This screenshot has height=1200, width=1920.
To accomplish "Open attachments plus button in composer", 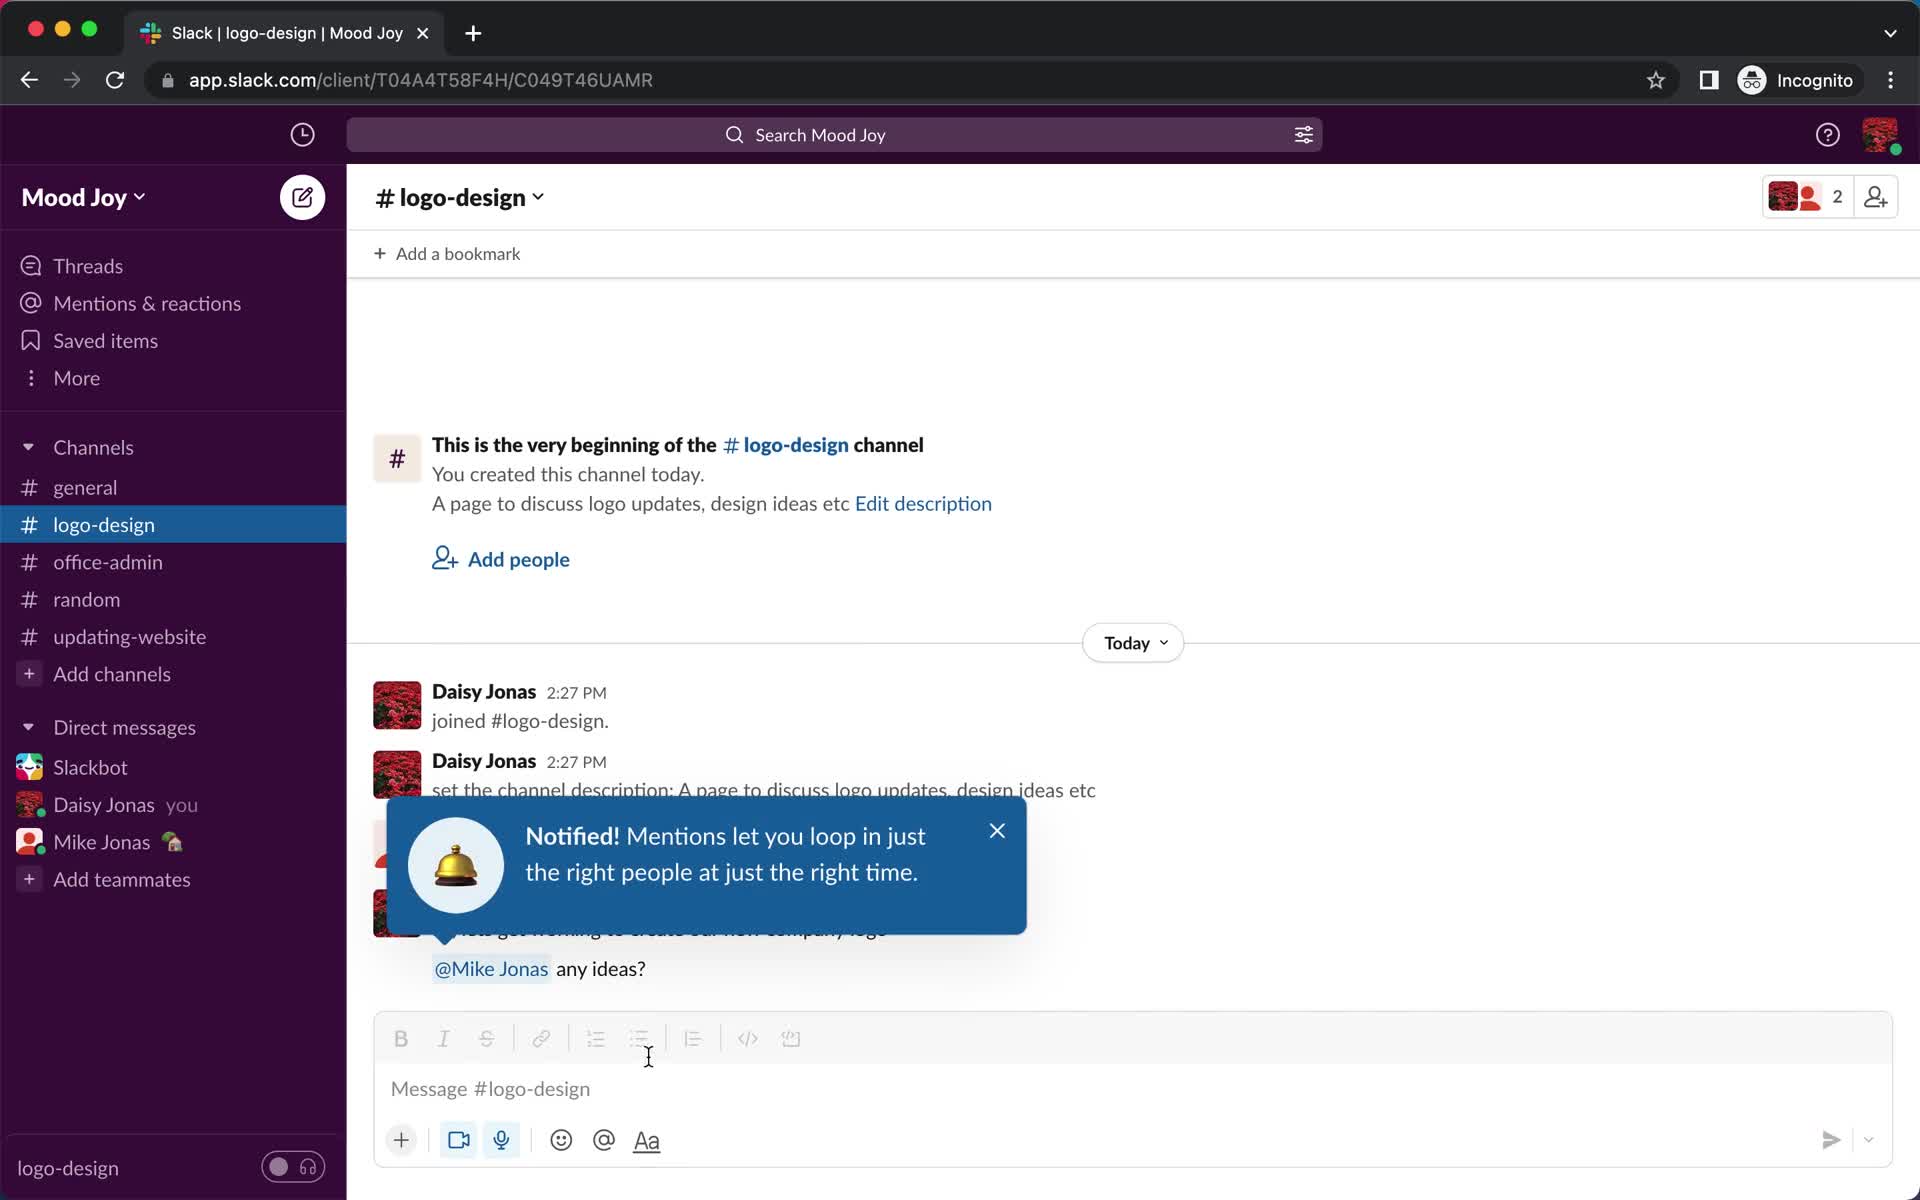I will point(401,1140).
